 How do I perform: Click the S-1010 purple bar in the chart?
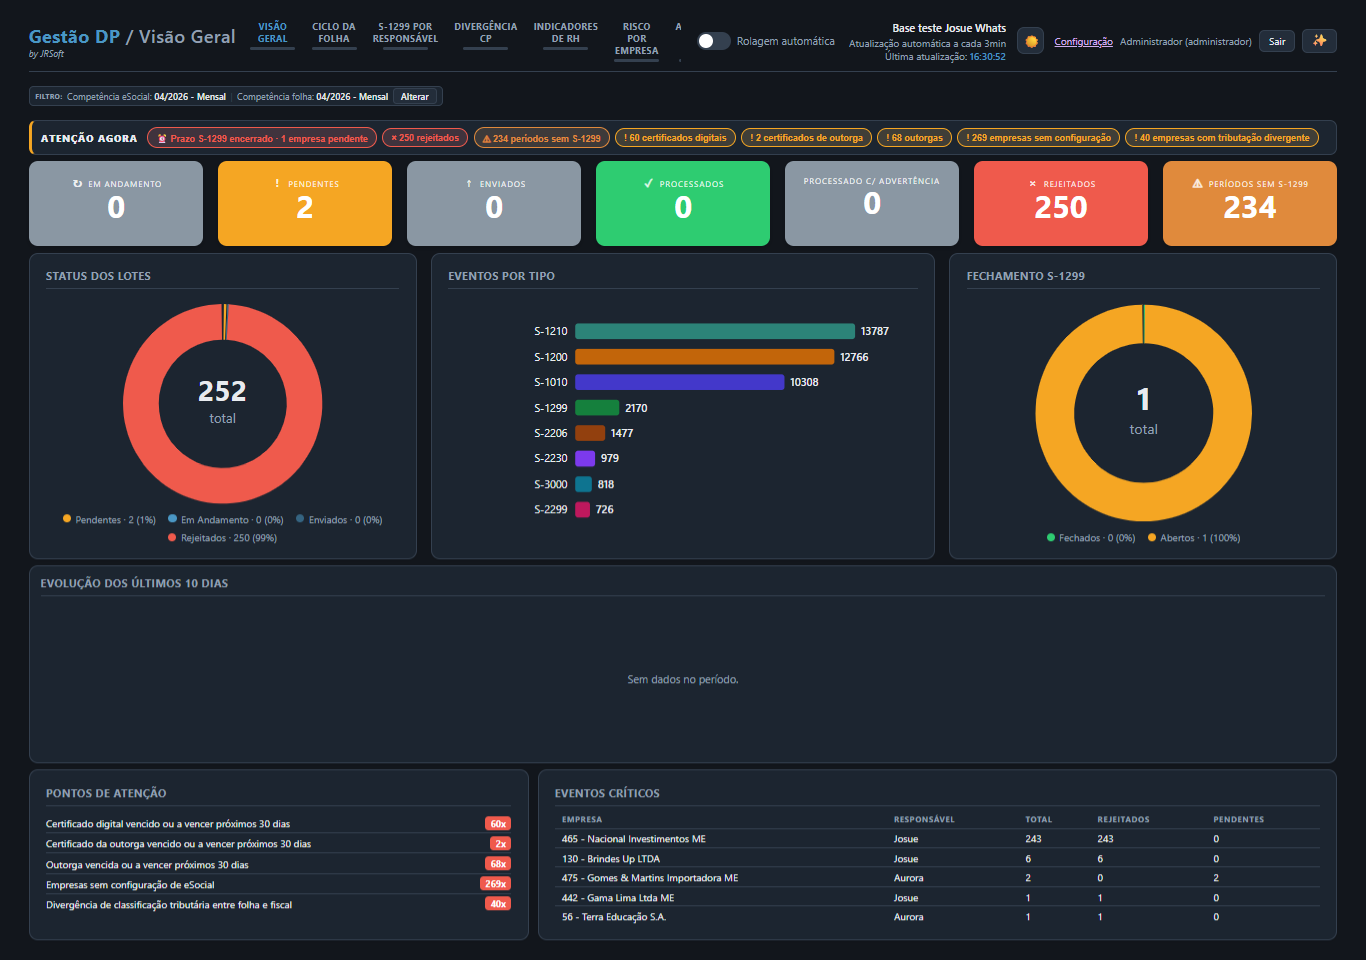pyautogui.click(x=680, y=382)
